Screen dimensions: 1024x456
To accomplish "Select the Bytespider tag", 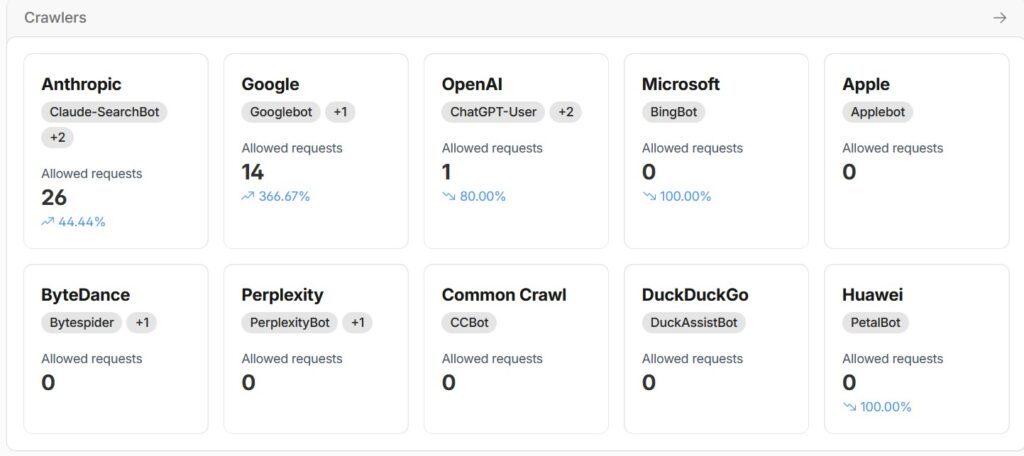I will pos(82,323).
